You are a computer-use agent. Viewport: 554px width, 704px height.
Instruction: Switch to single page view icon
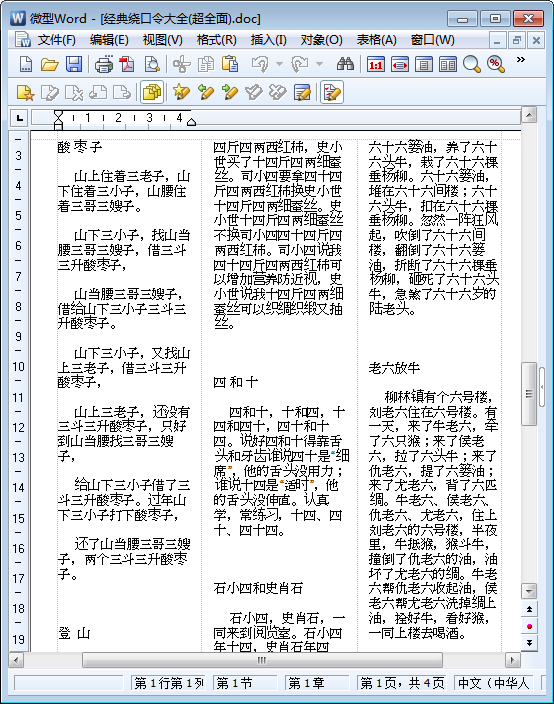coord(424,65)
